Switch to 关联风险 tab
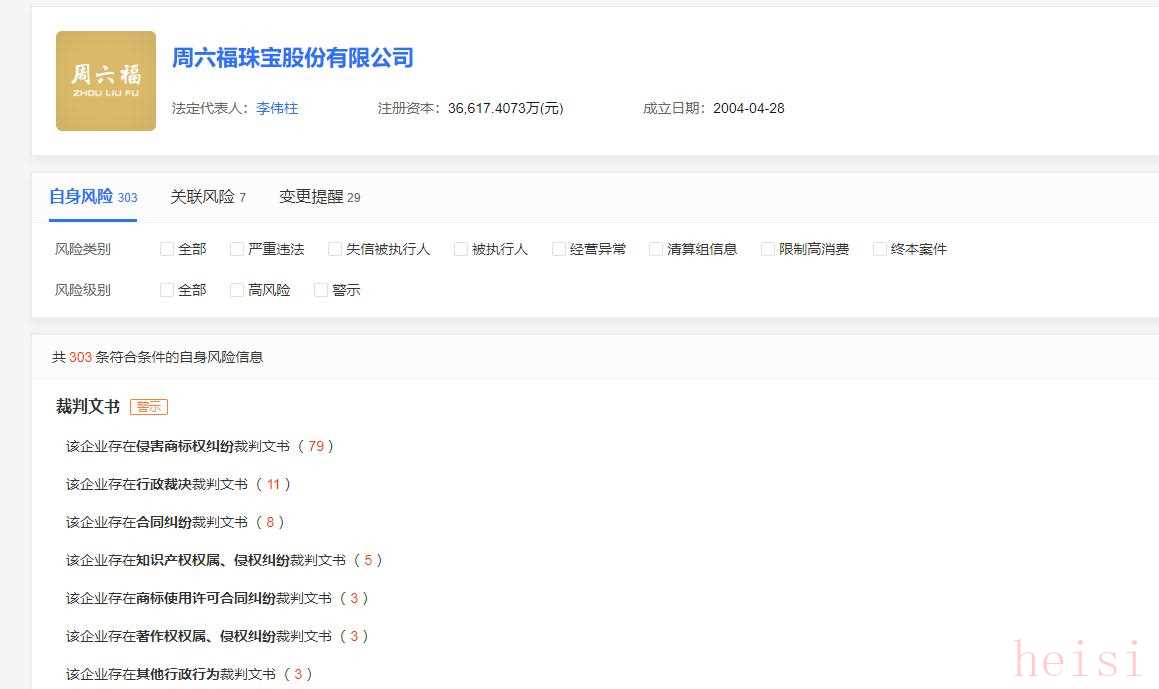 pos(207,197)
